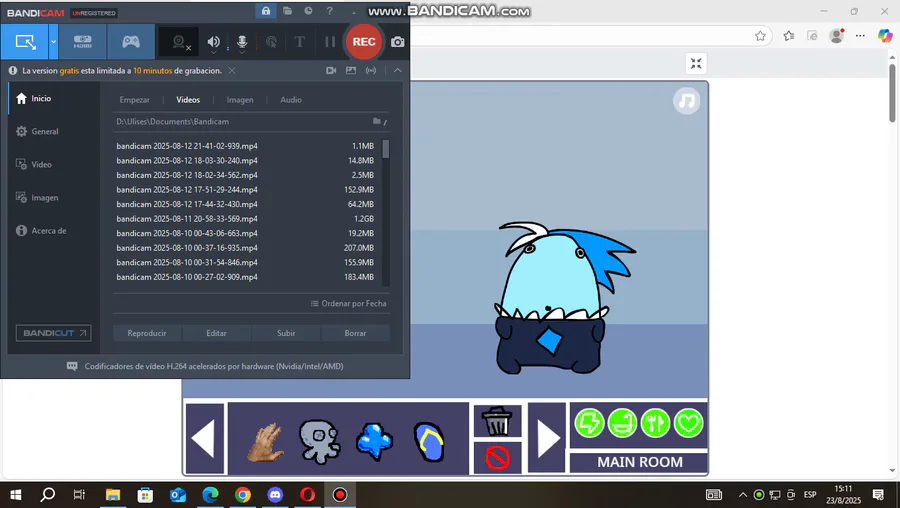Select bandicam 2025-08-10 00-37-16-935.mp4
This screenshot has width=900, height=508.
[246, 248]
